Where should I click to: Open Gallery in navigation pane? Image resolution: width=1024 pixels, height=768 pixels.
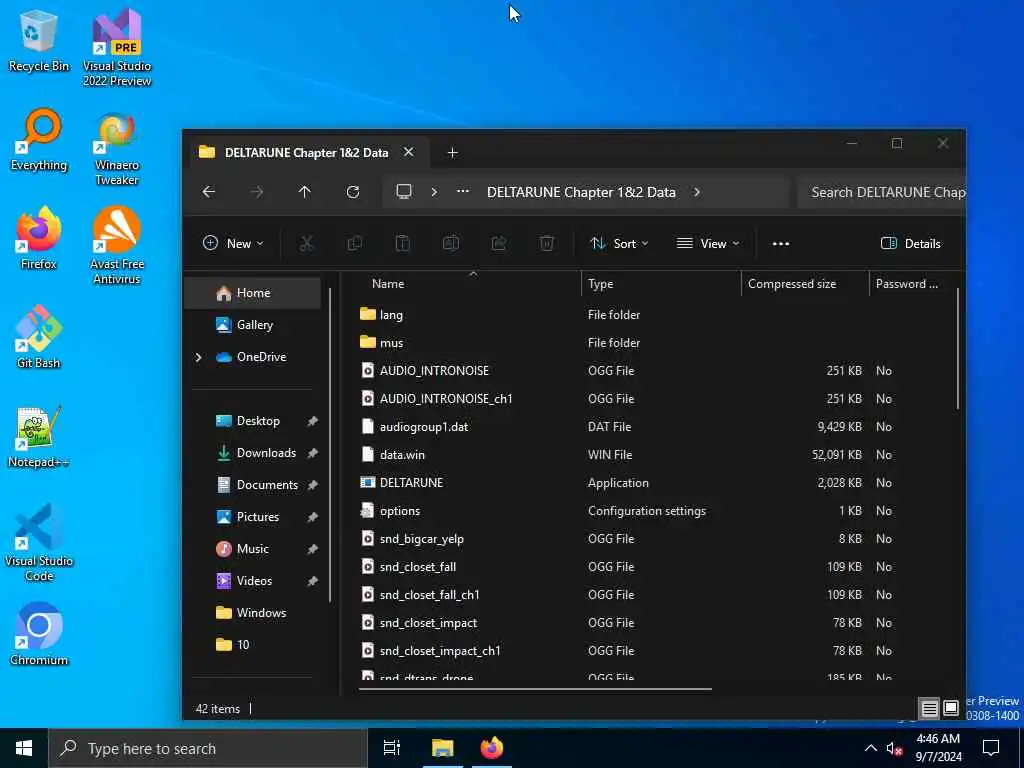253,325
